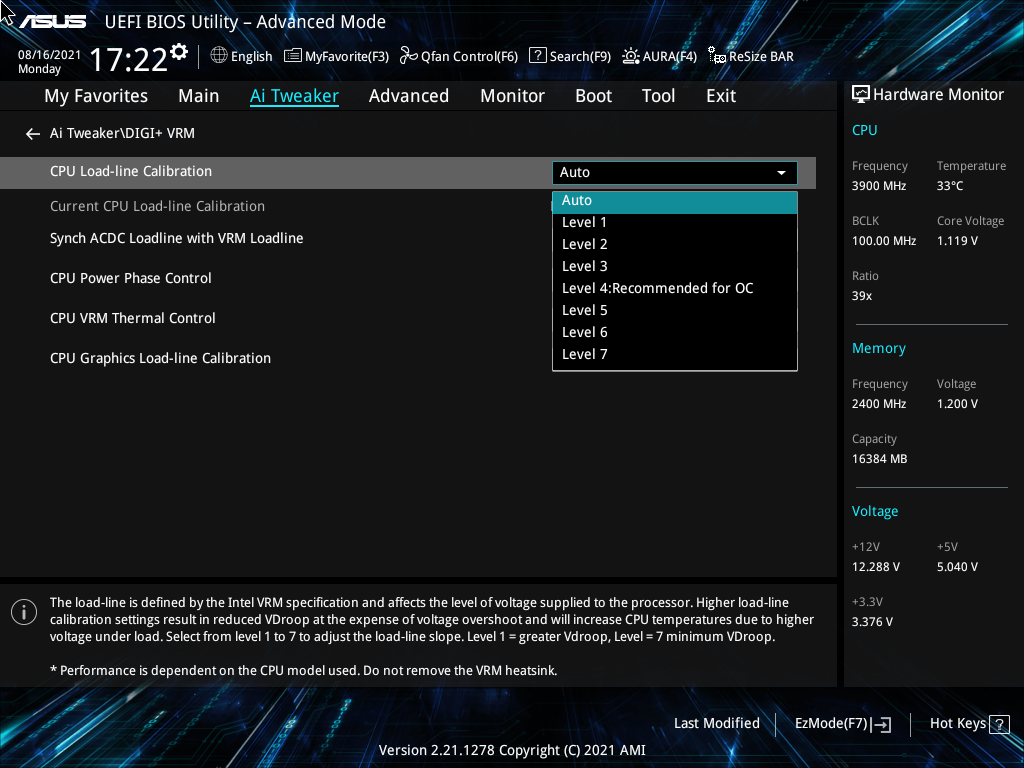Choose Level 5 load-line option
Screen dimensions: 1024x768
[675, 311]
